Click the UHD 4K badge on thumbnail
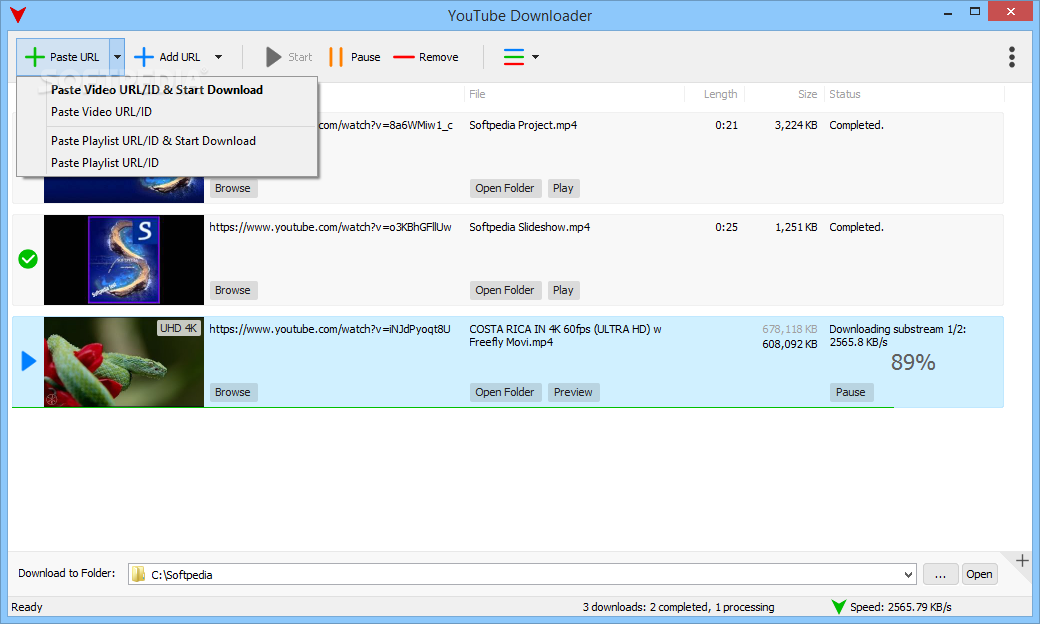This screenshot has width=1040, height=624. (x=178, y=328)
